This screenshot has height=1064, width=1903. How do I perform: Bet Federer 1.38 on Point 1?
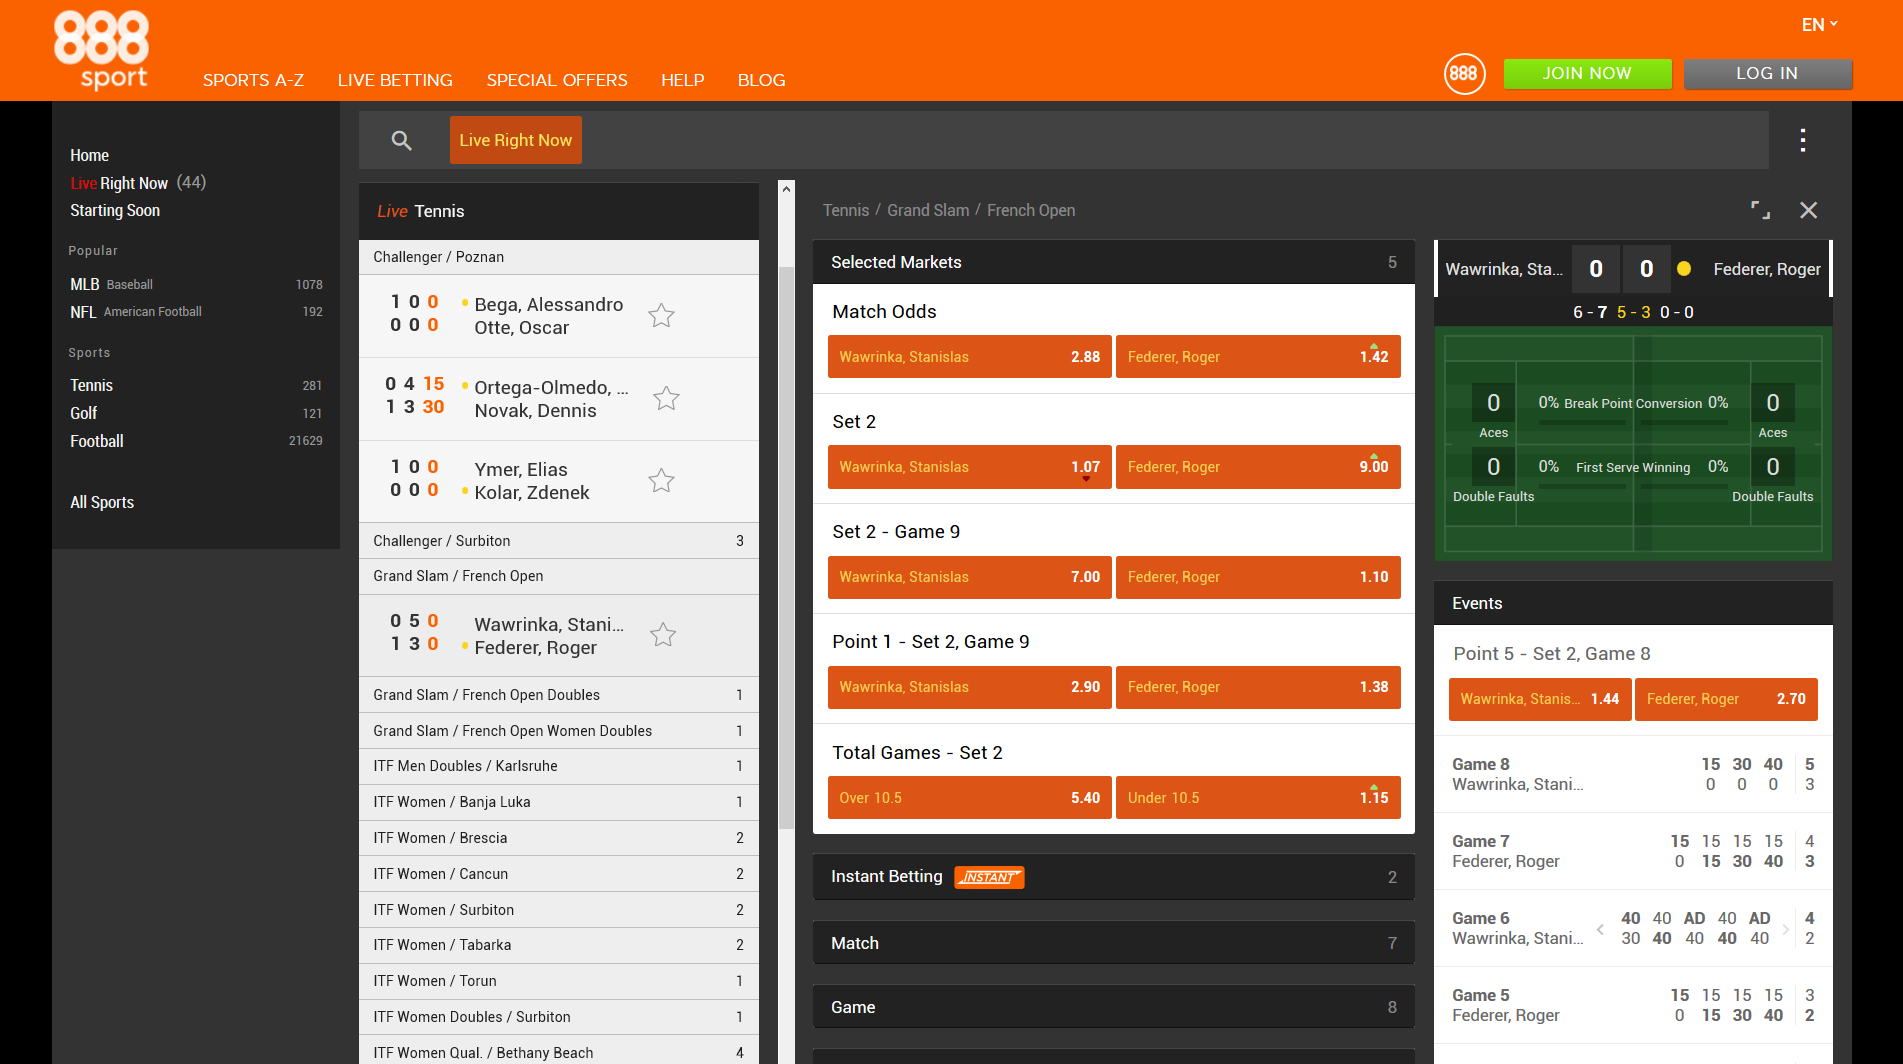[x=1258, y=687]
